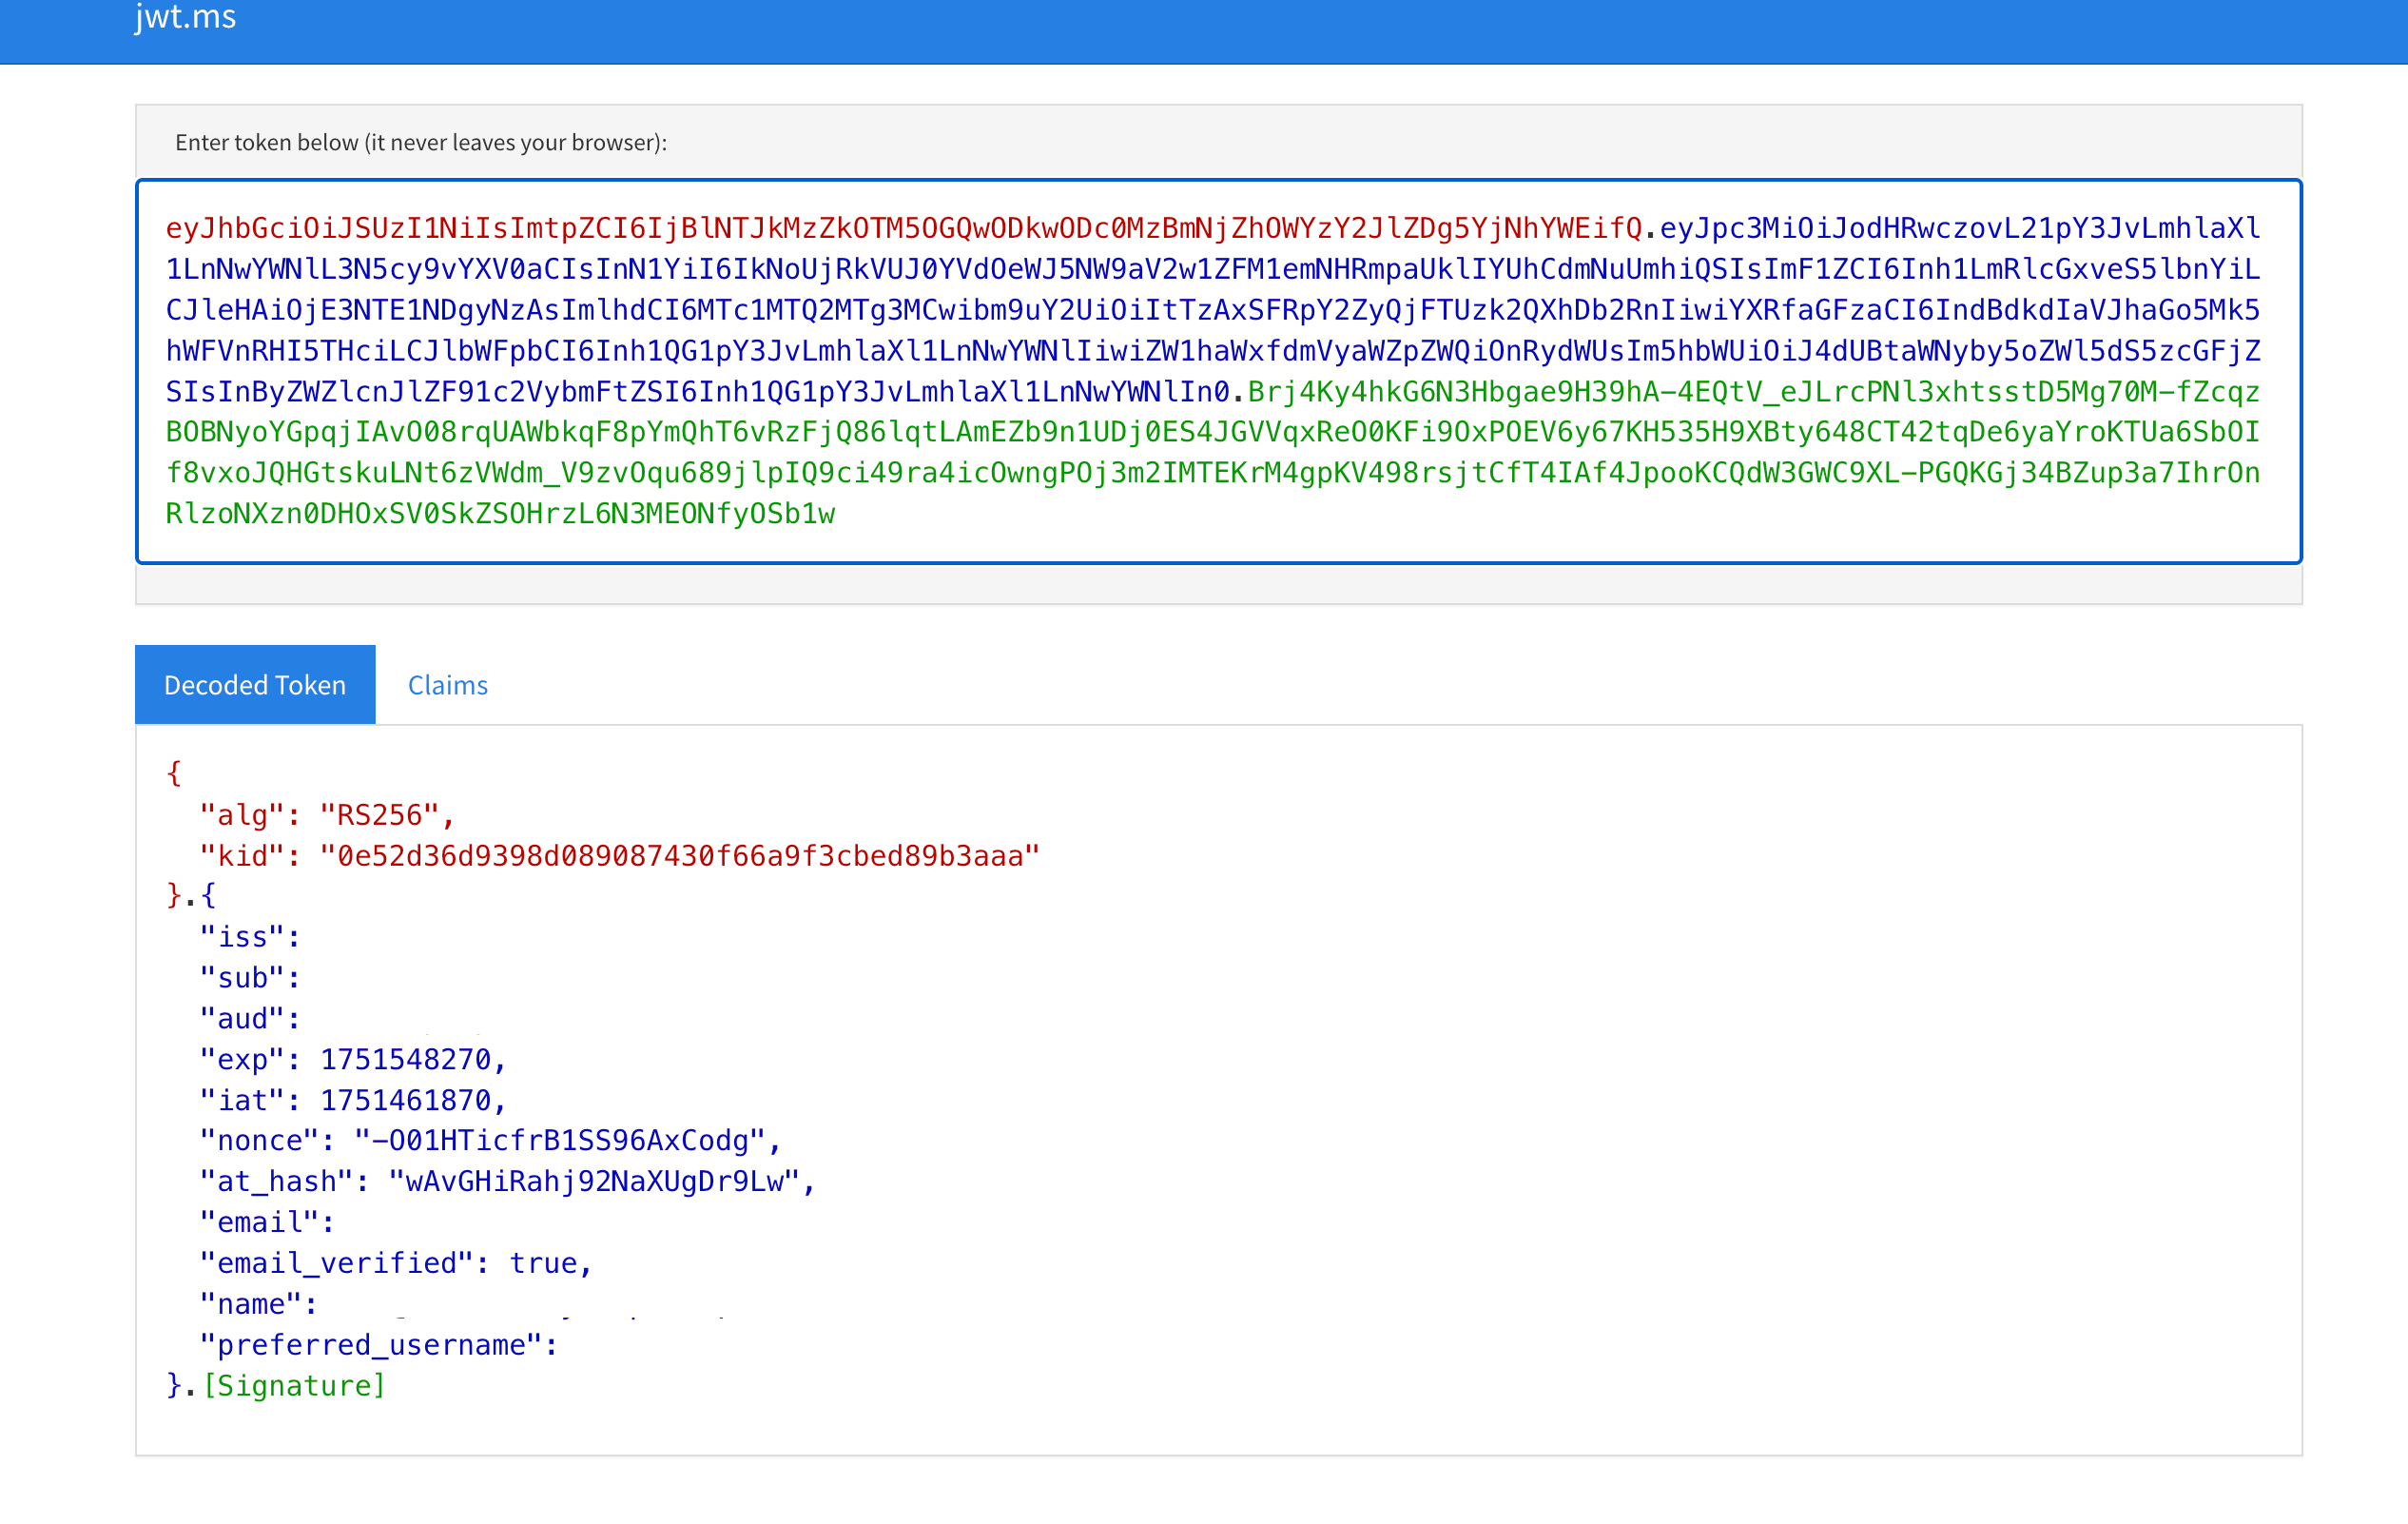Select the Decoded Token tab
Image resolution: width=2408 pixels, height=1524 pixels.
tap(255, 685)
